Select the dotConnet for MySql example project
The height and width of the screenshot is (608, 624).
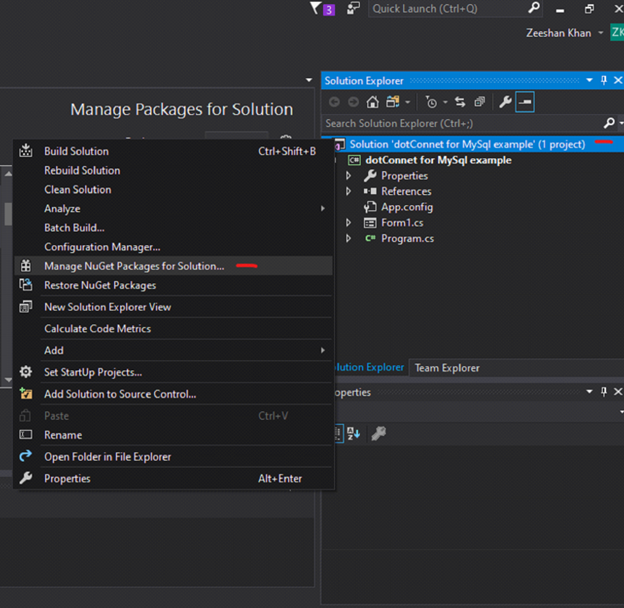pos(438,160)
